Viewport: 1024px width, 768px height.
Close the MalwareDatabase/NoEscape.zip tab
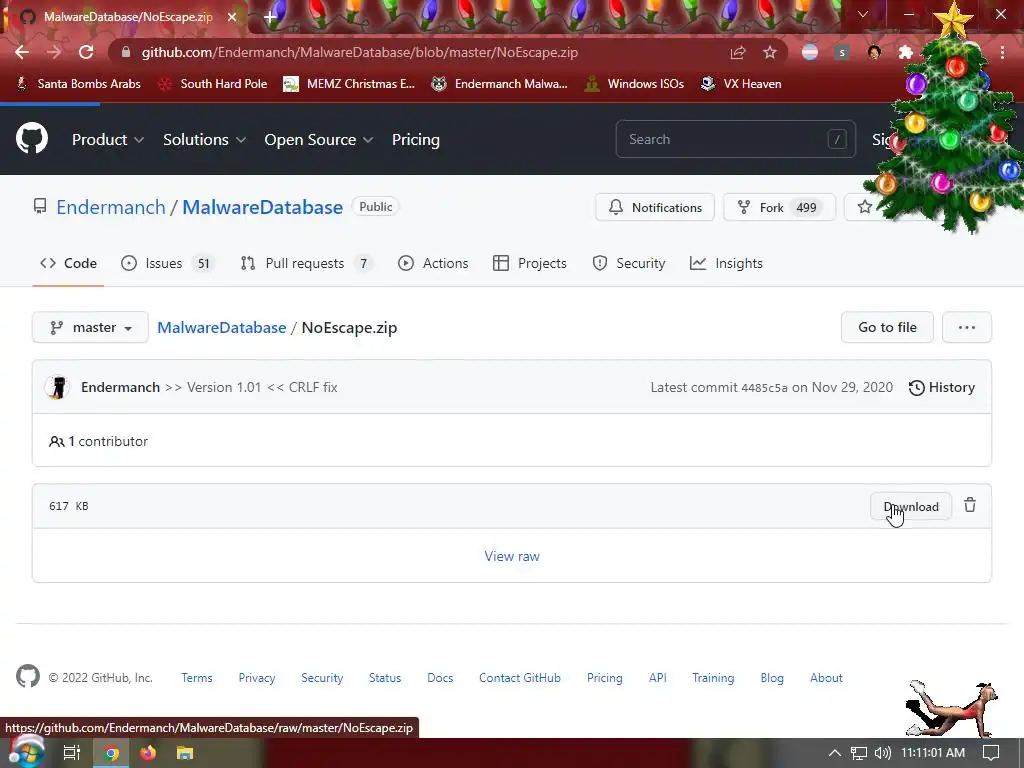click(x=232, y=17)
